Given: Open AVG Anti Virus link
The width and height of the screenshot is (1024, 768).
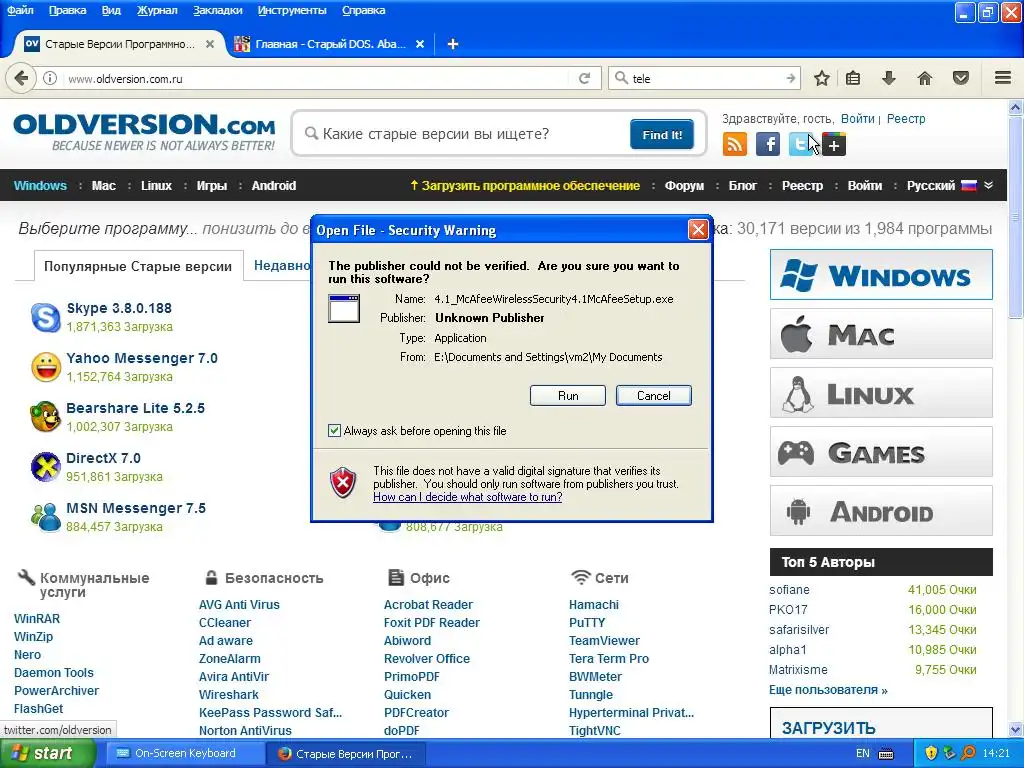Looking at the screenshot, I should coord(239,605).
